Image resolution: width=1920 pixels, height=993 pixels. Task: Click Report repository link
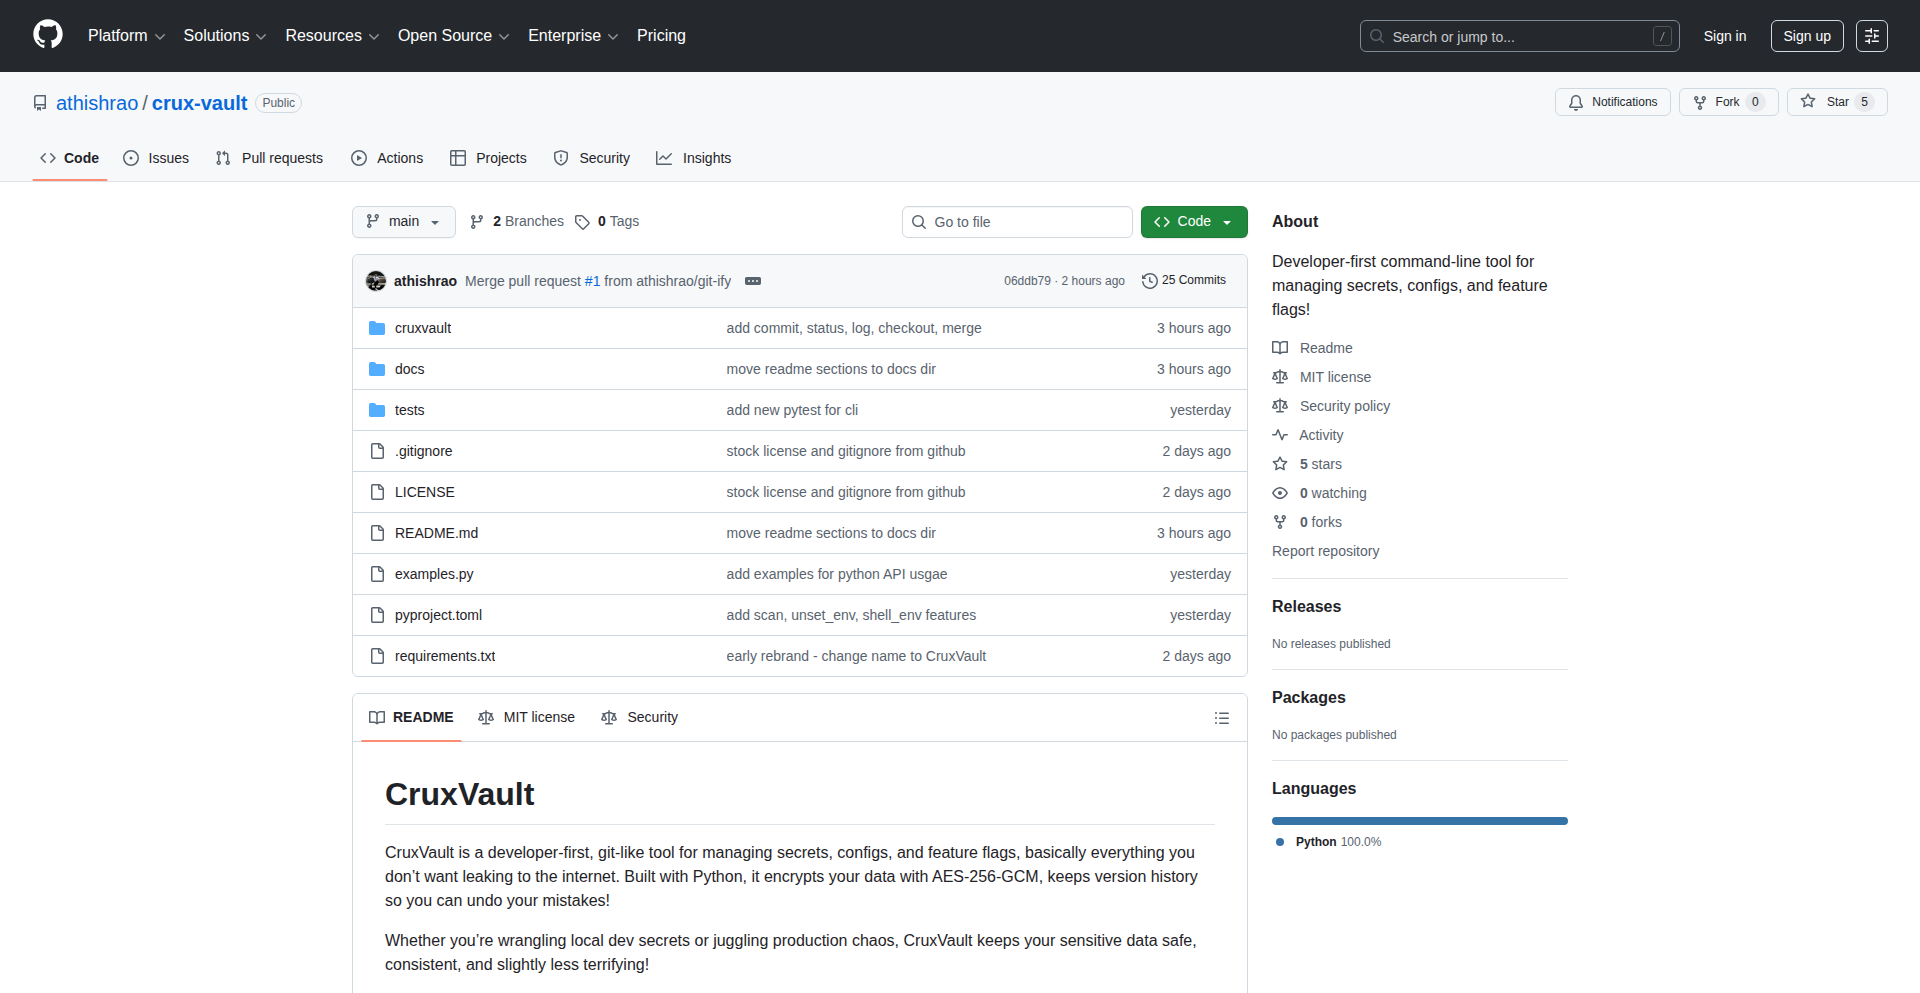1325,551
